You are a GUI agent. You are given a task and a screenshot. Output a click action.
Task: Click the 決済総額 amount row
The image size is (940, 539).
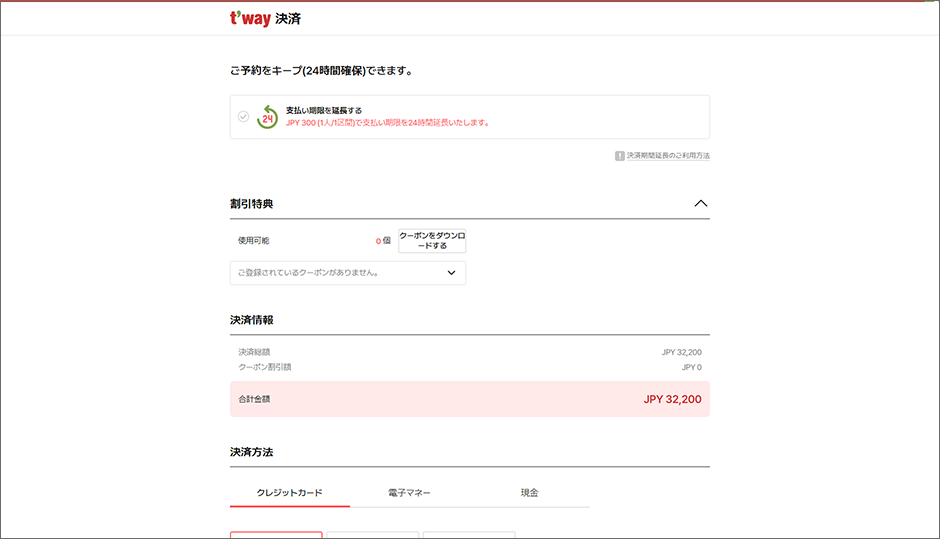point(469,352)
